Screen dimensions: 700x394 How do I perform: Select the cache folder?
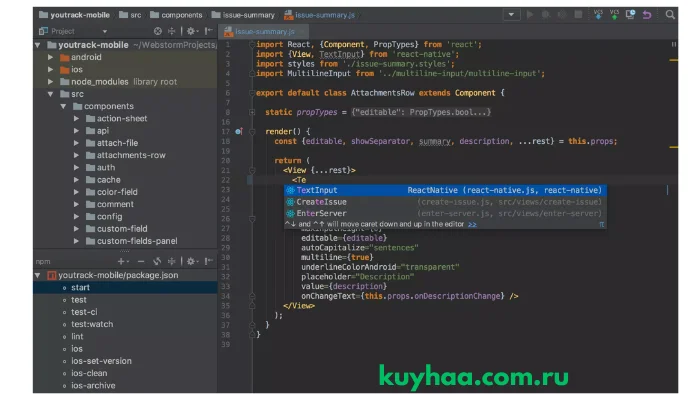[103, 180]
